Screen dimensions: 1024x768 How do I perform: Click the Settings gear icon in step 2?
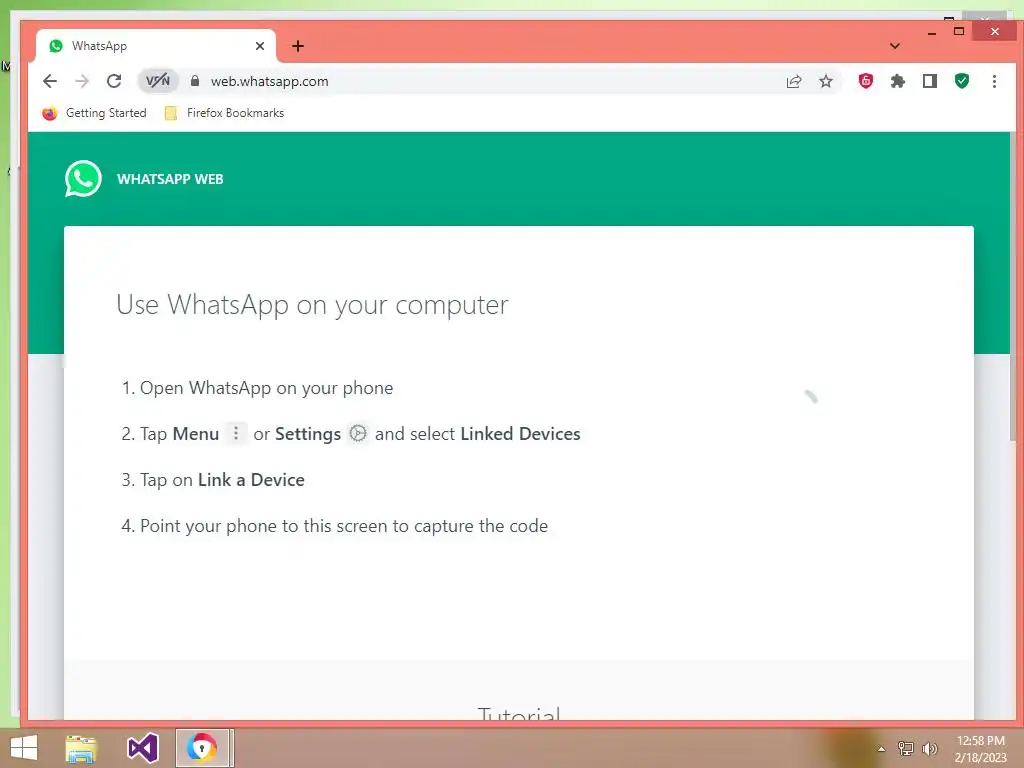pyautogui.click(x=358, y=433)
